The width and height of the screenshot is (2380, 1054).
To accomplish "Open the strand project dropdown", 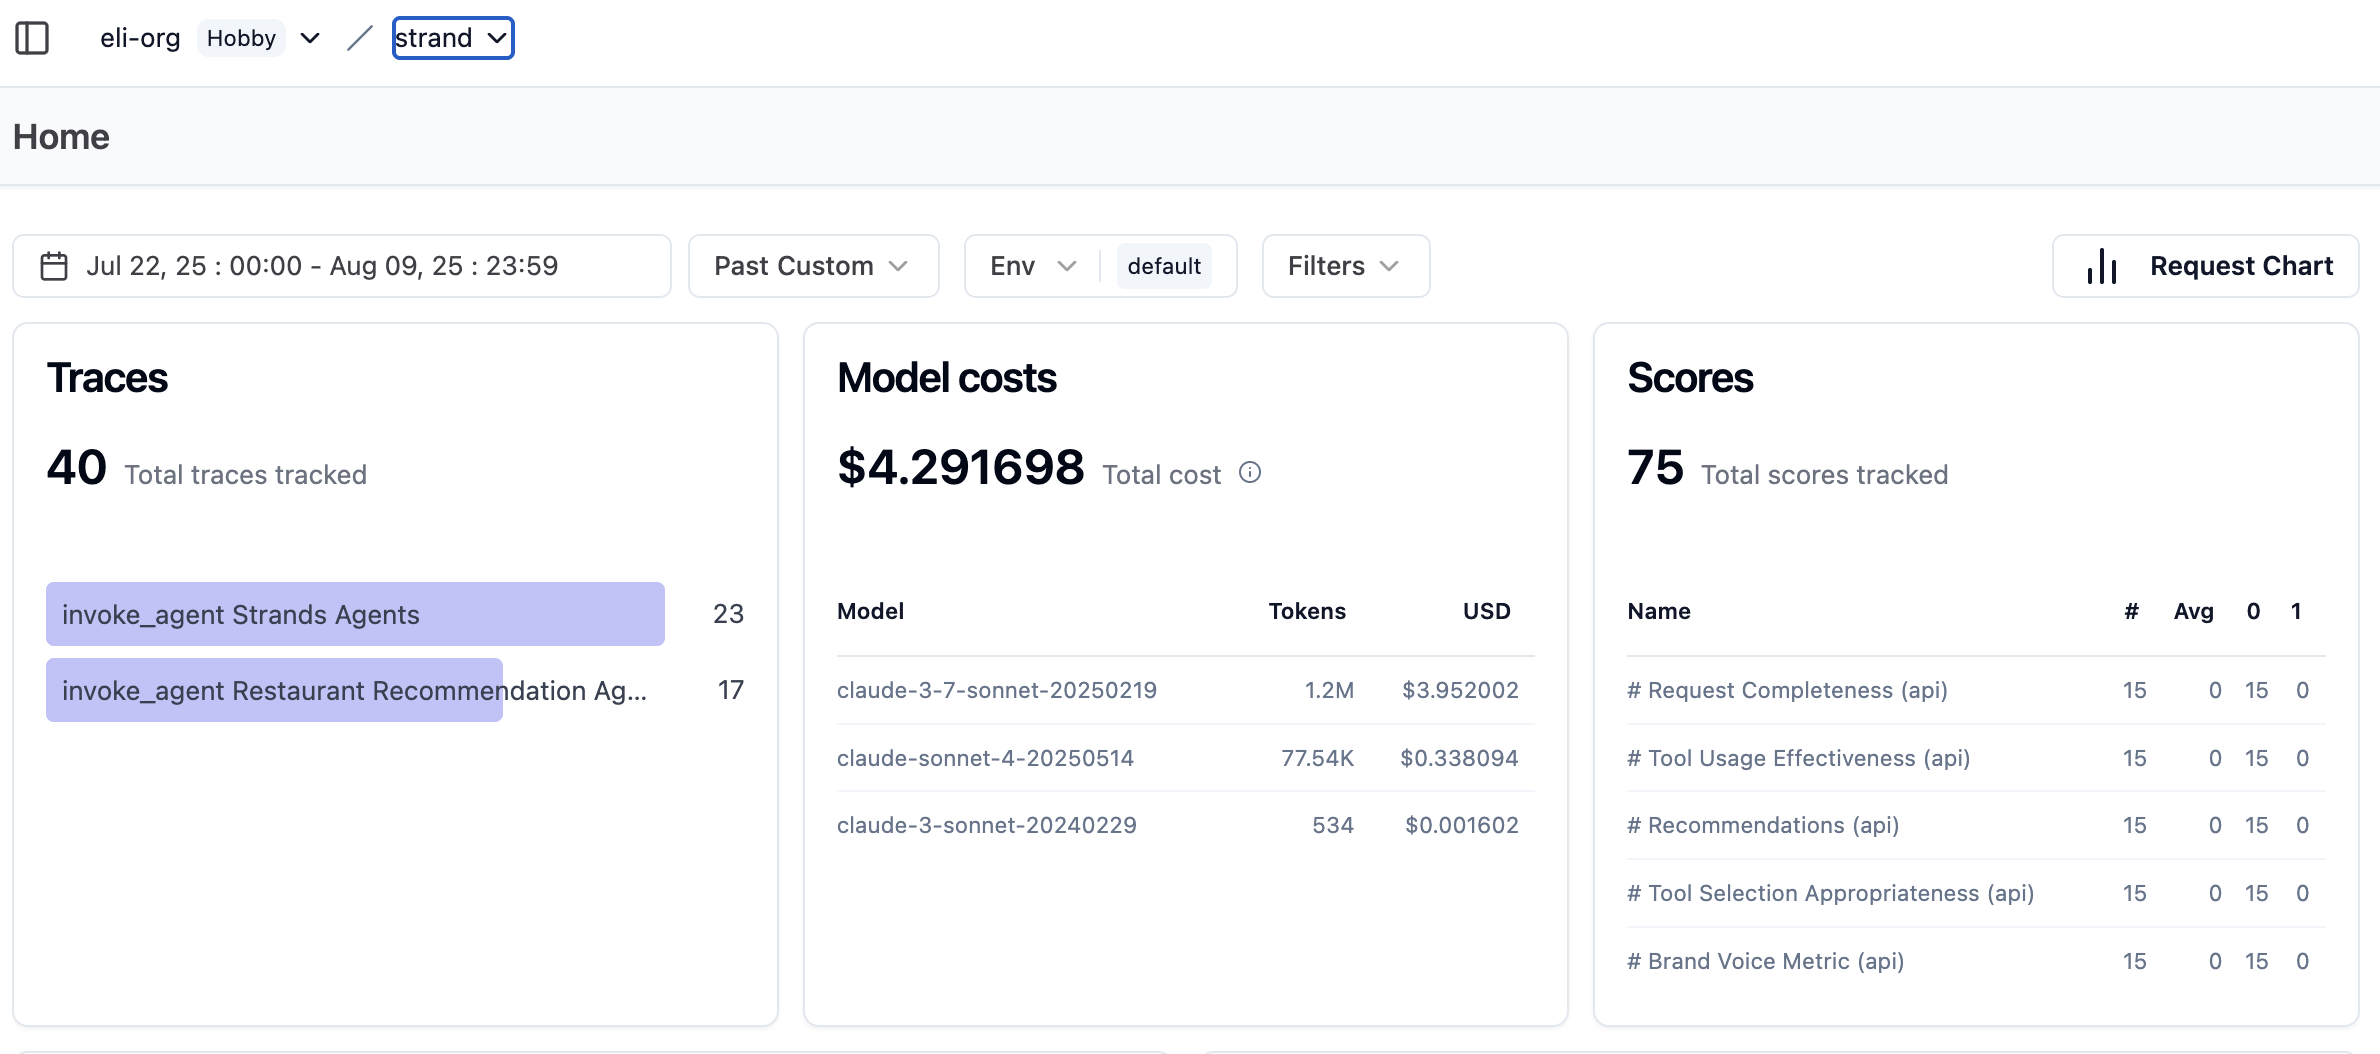I will coord(452,38).
